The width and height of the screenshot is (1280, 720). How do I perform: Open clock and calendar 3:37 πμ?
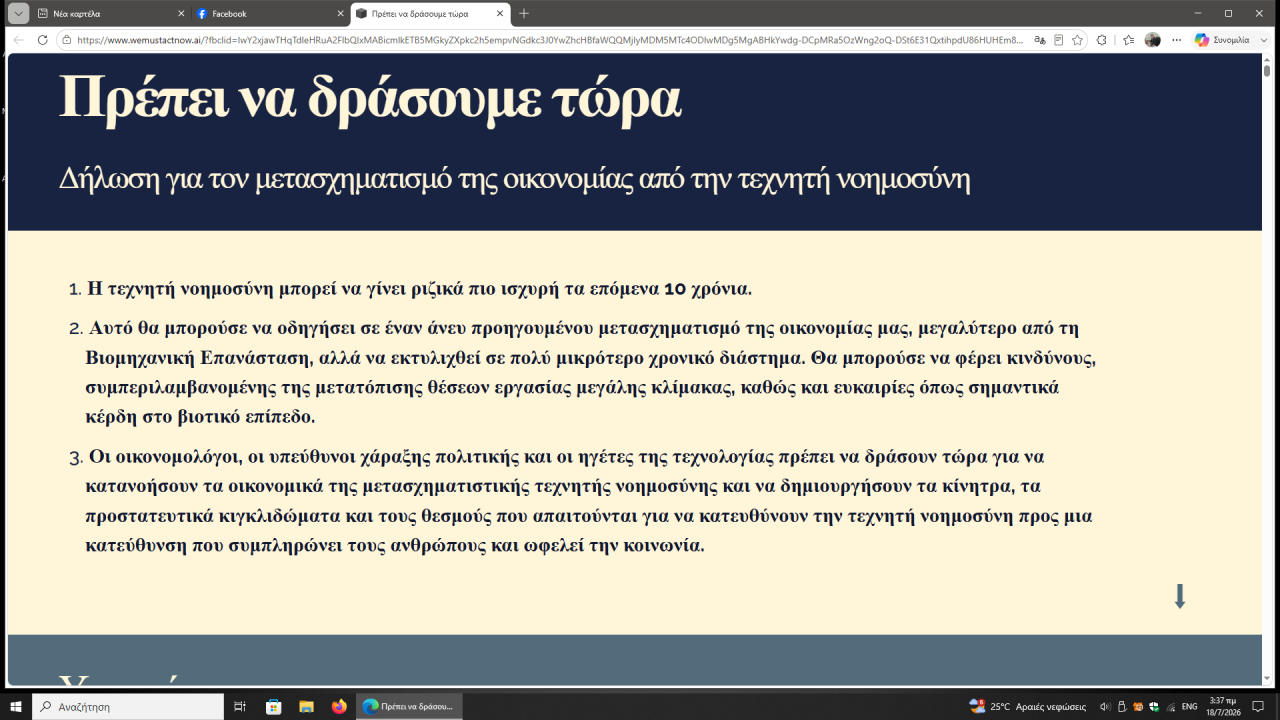click(x=1223, y=706)
